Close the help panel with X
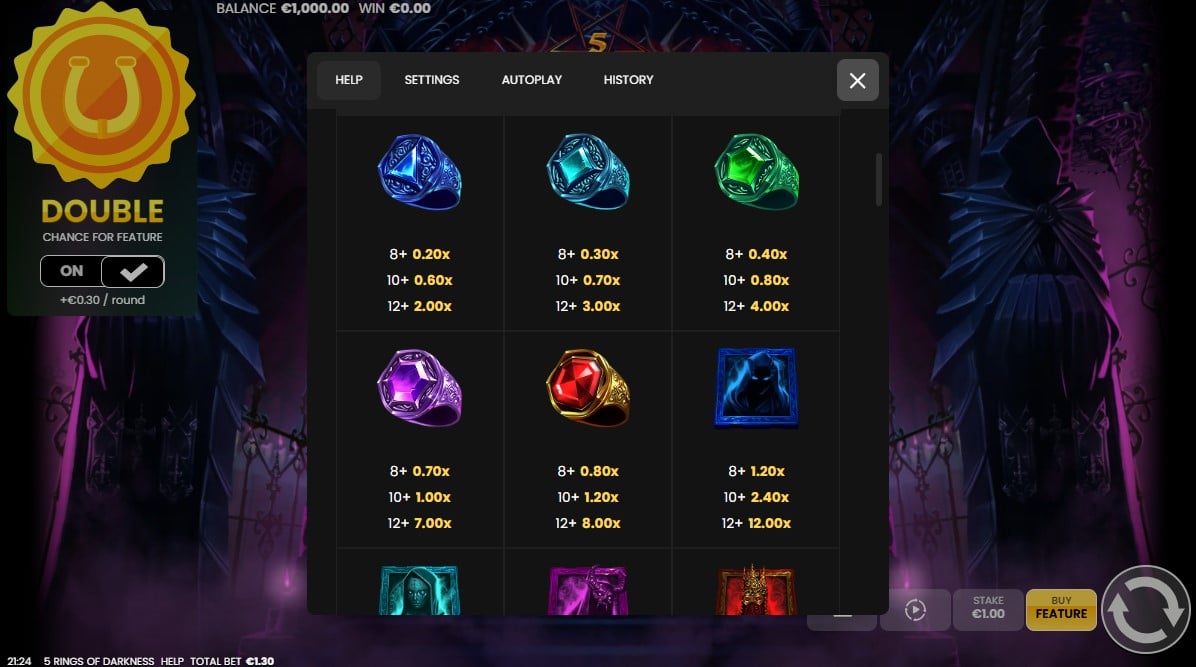The image size is (1196, 667). (857, 80)
